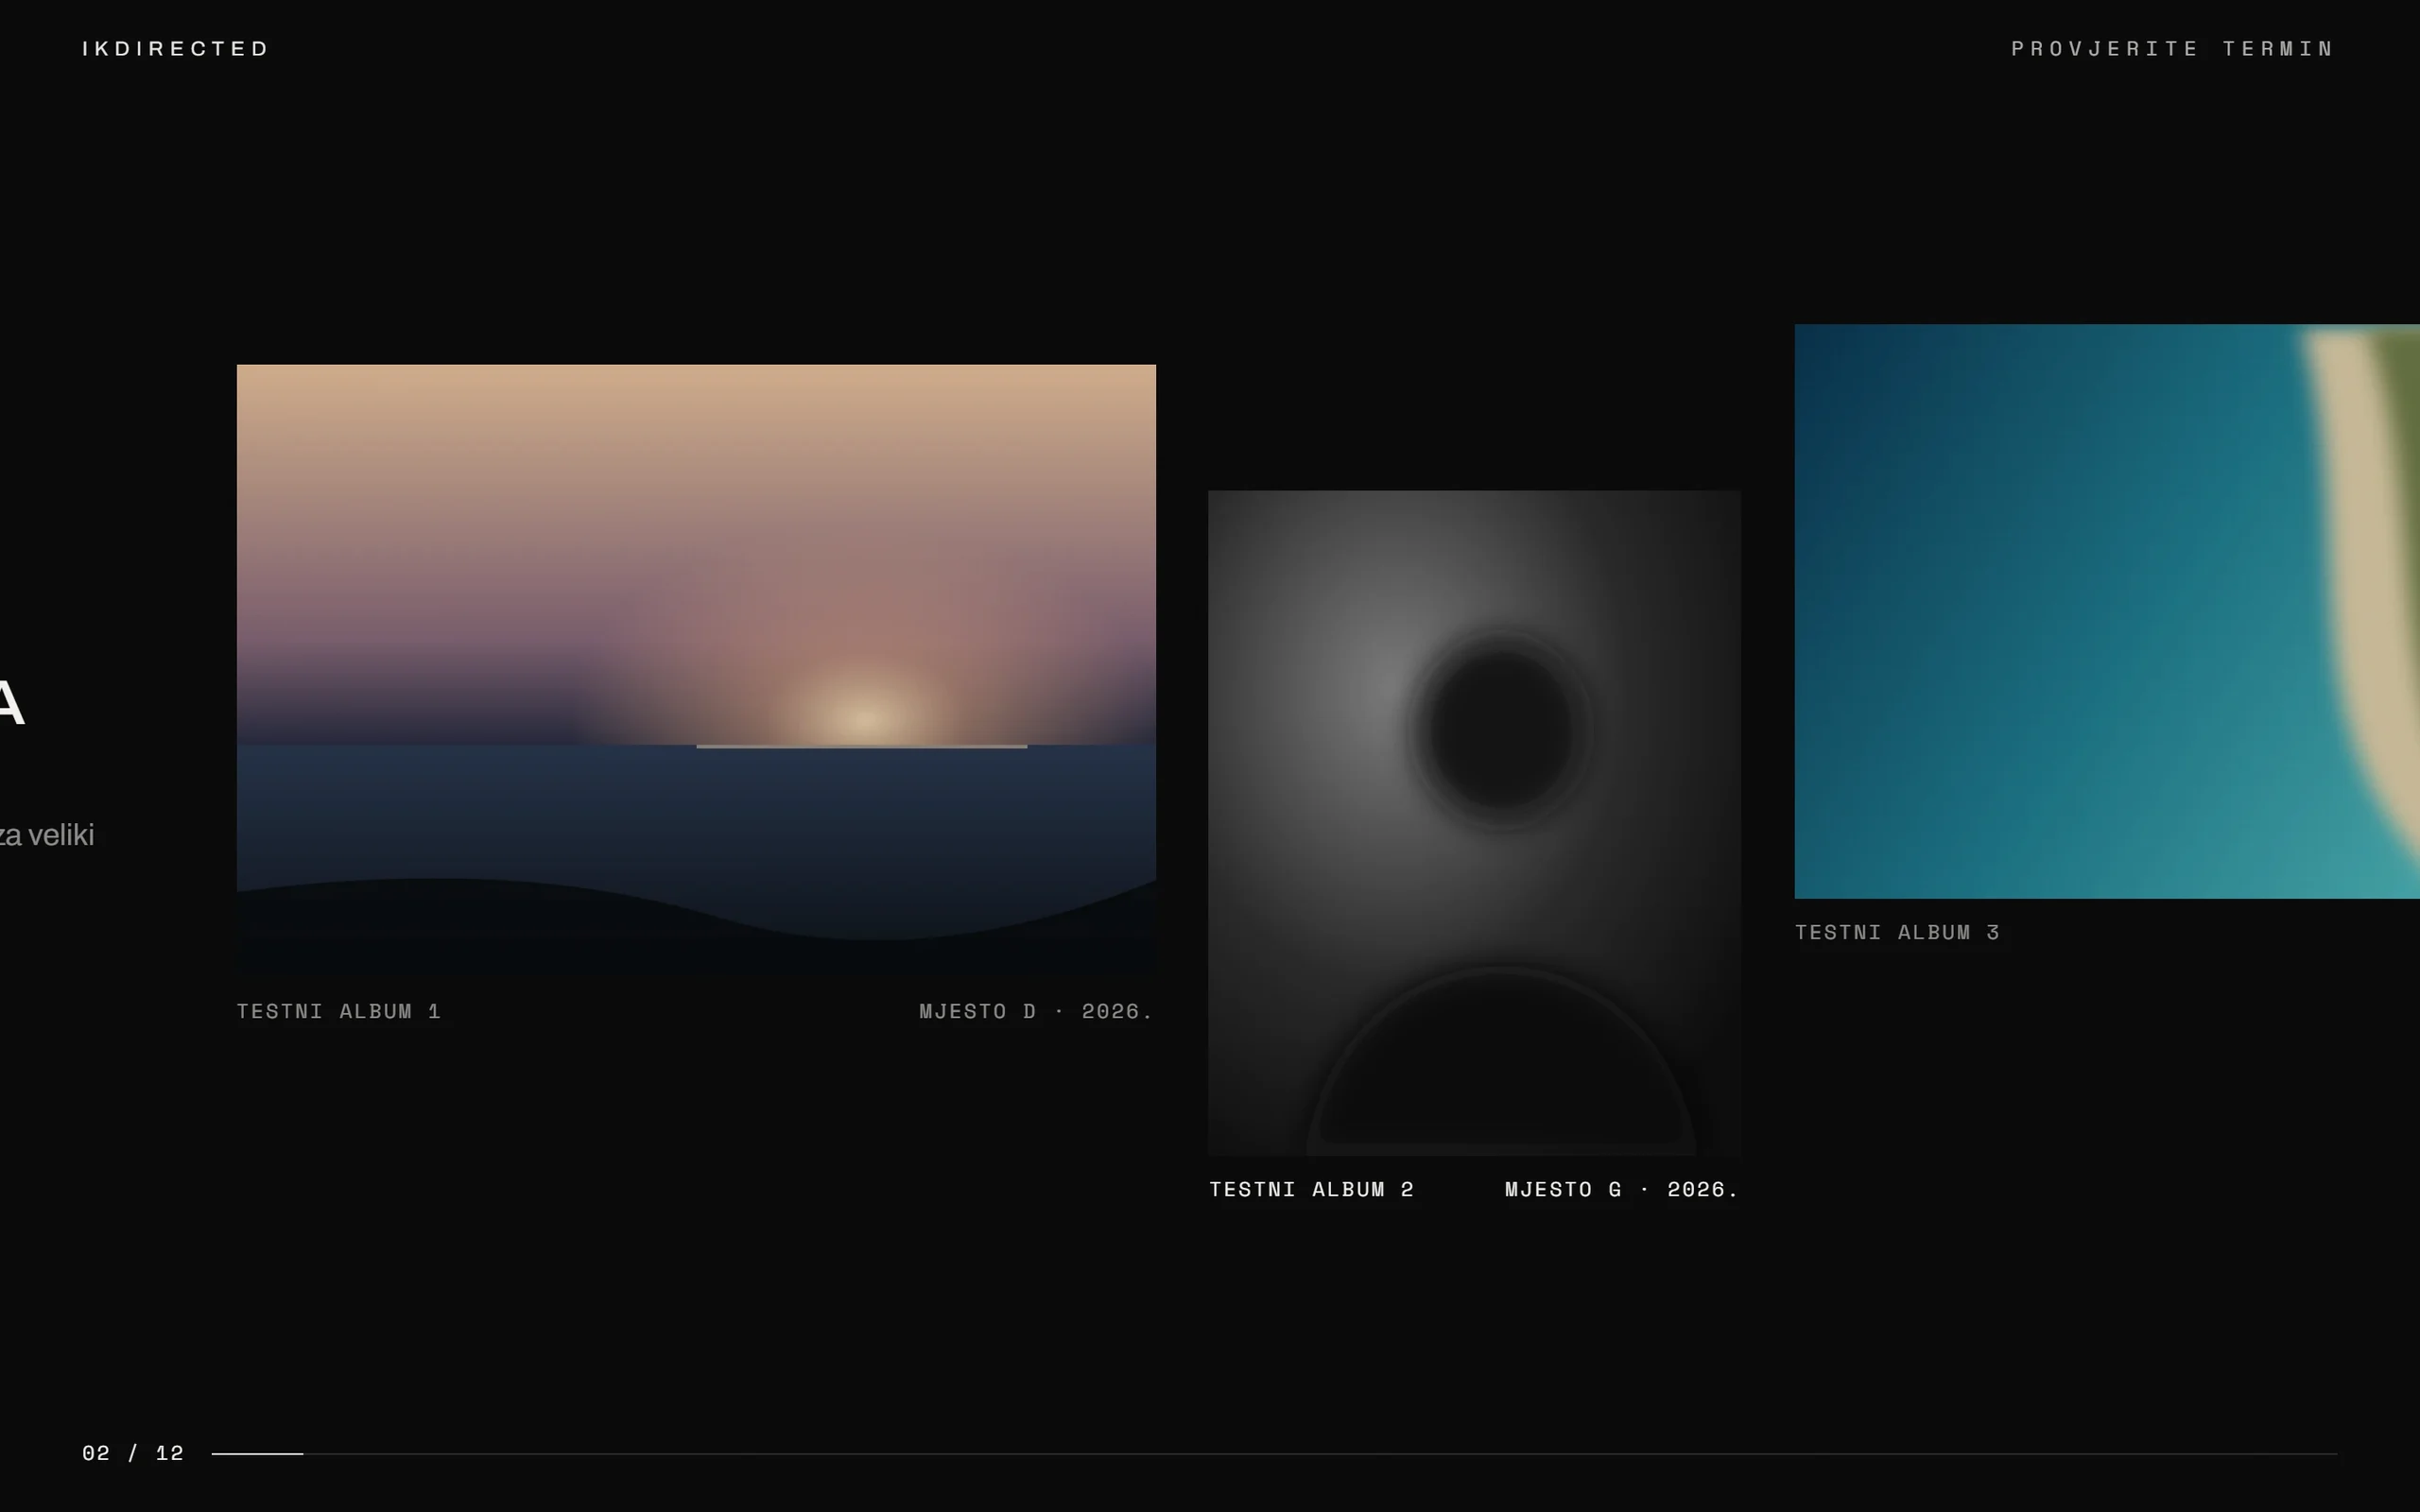This screenshot has height=1512, width=2420.
Task: Click the 02 / 12 slide counter
Action: point(133,1453)
